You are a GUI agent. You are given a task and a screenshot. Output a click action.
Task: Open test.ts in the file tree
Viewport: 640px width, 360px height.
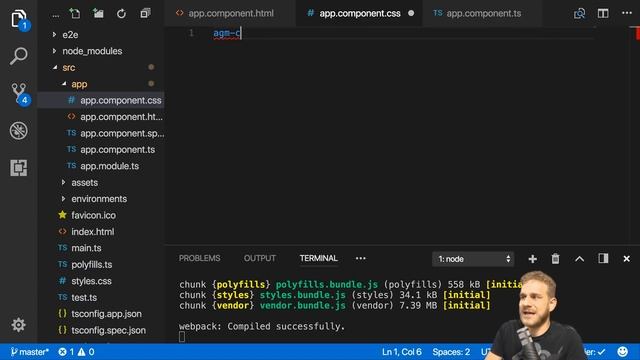(100, 298)
